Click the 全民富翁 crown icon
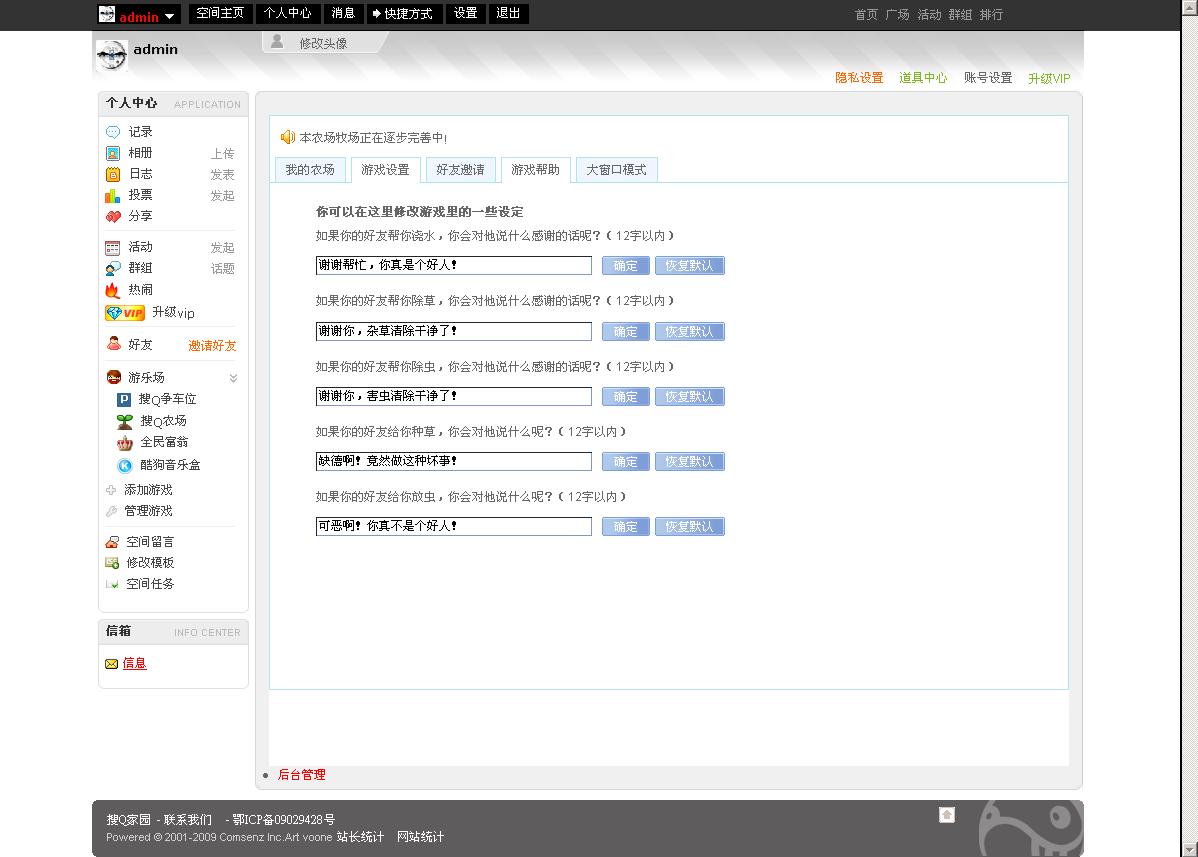Viewport: 1198px width, 857px height. click(124, 442)
